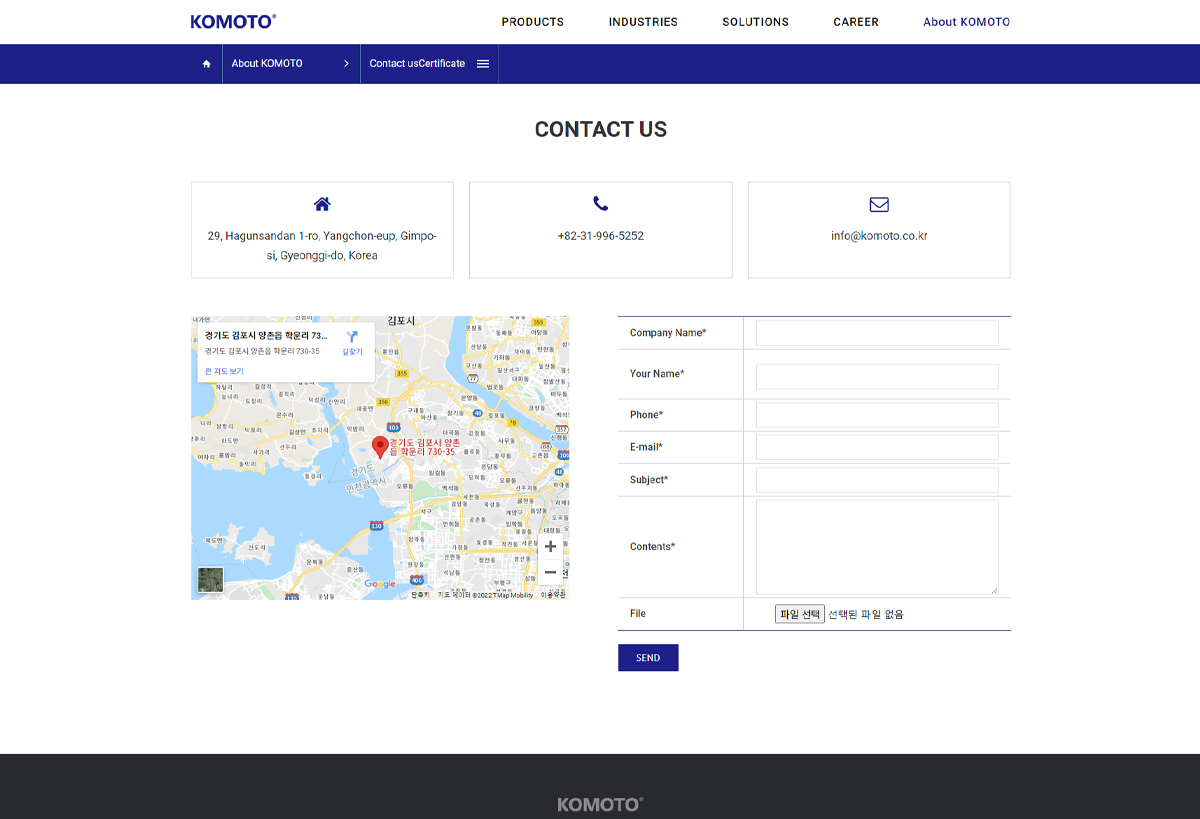
Task: Open About KOMOTO in top navigation
Action: 966,22
